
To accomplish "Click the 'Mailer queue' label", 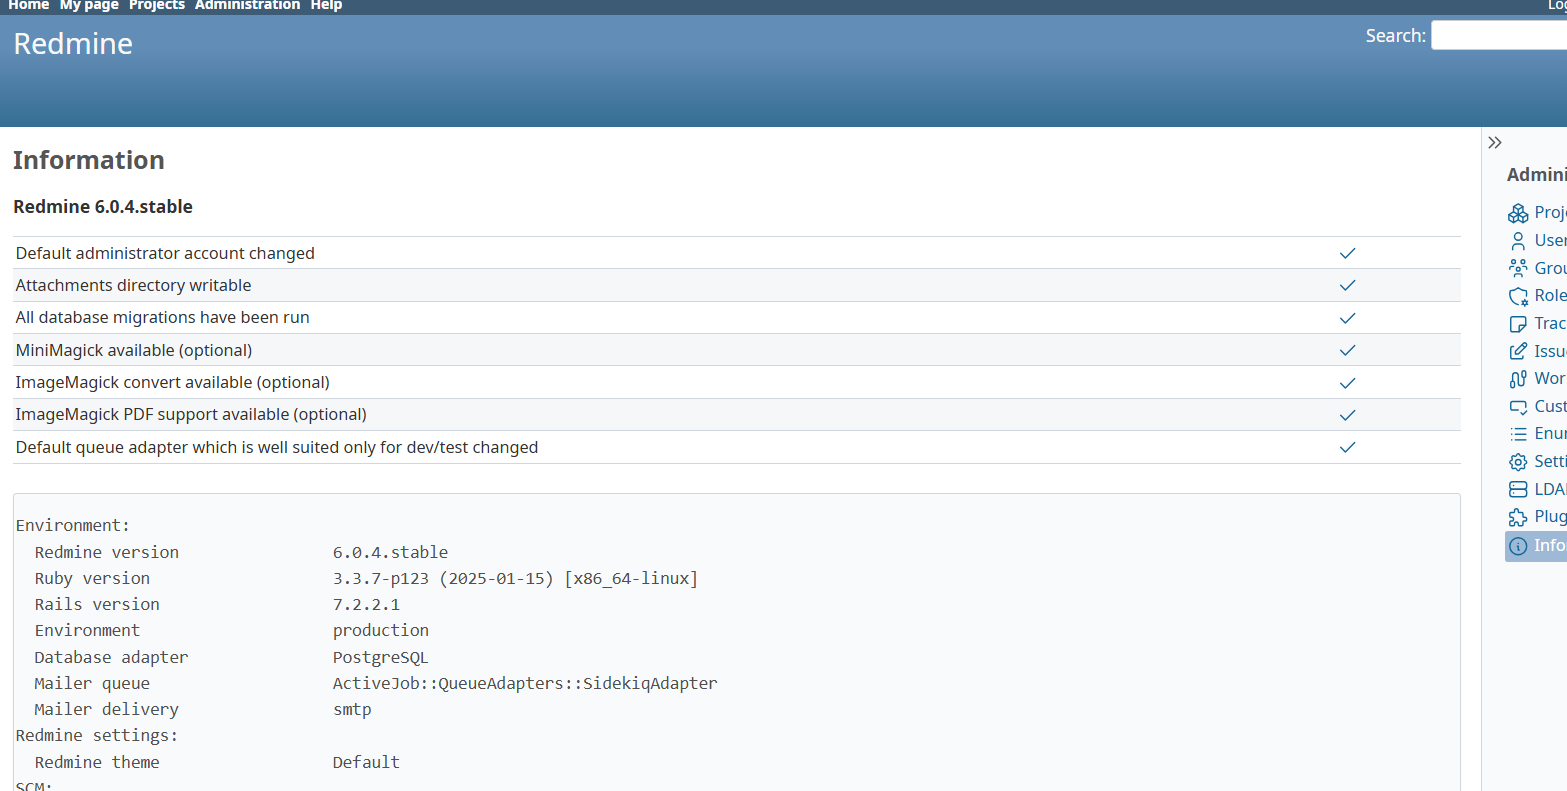I will tap(92, 683).
